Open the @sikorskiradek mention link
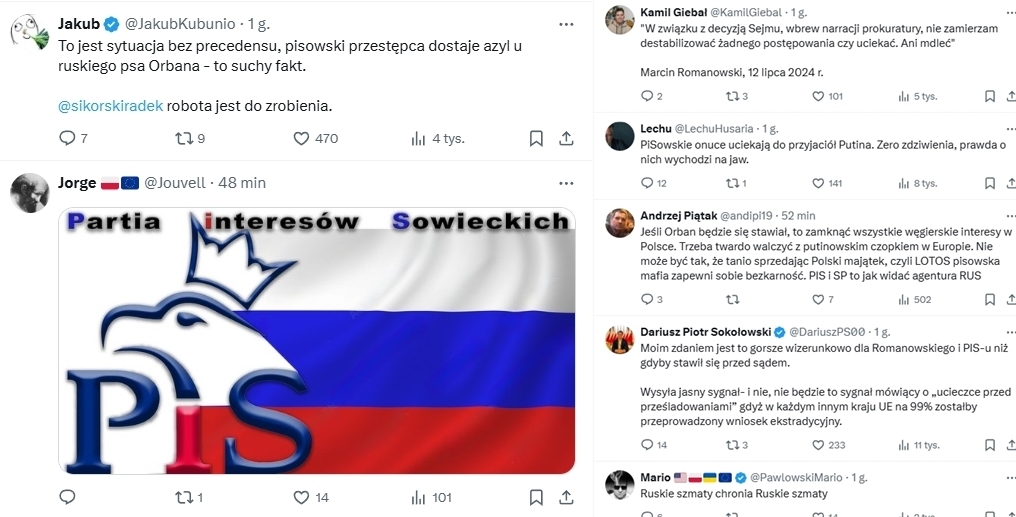 [110, 106]
